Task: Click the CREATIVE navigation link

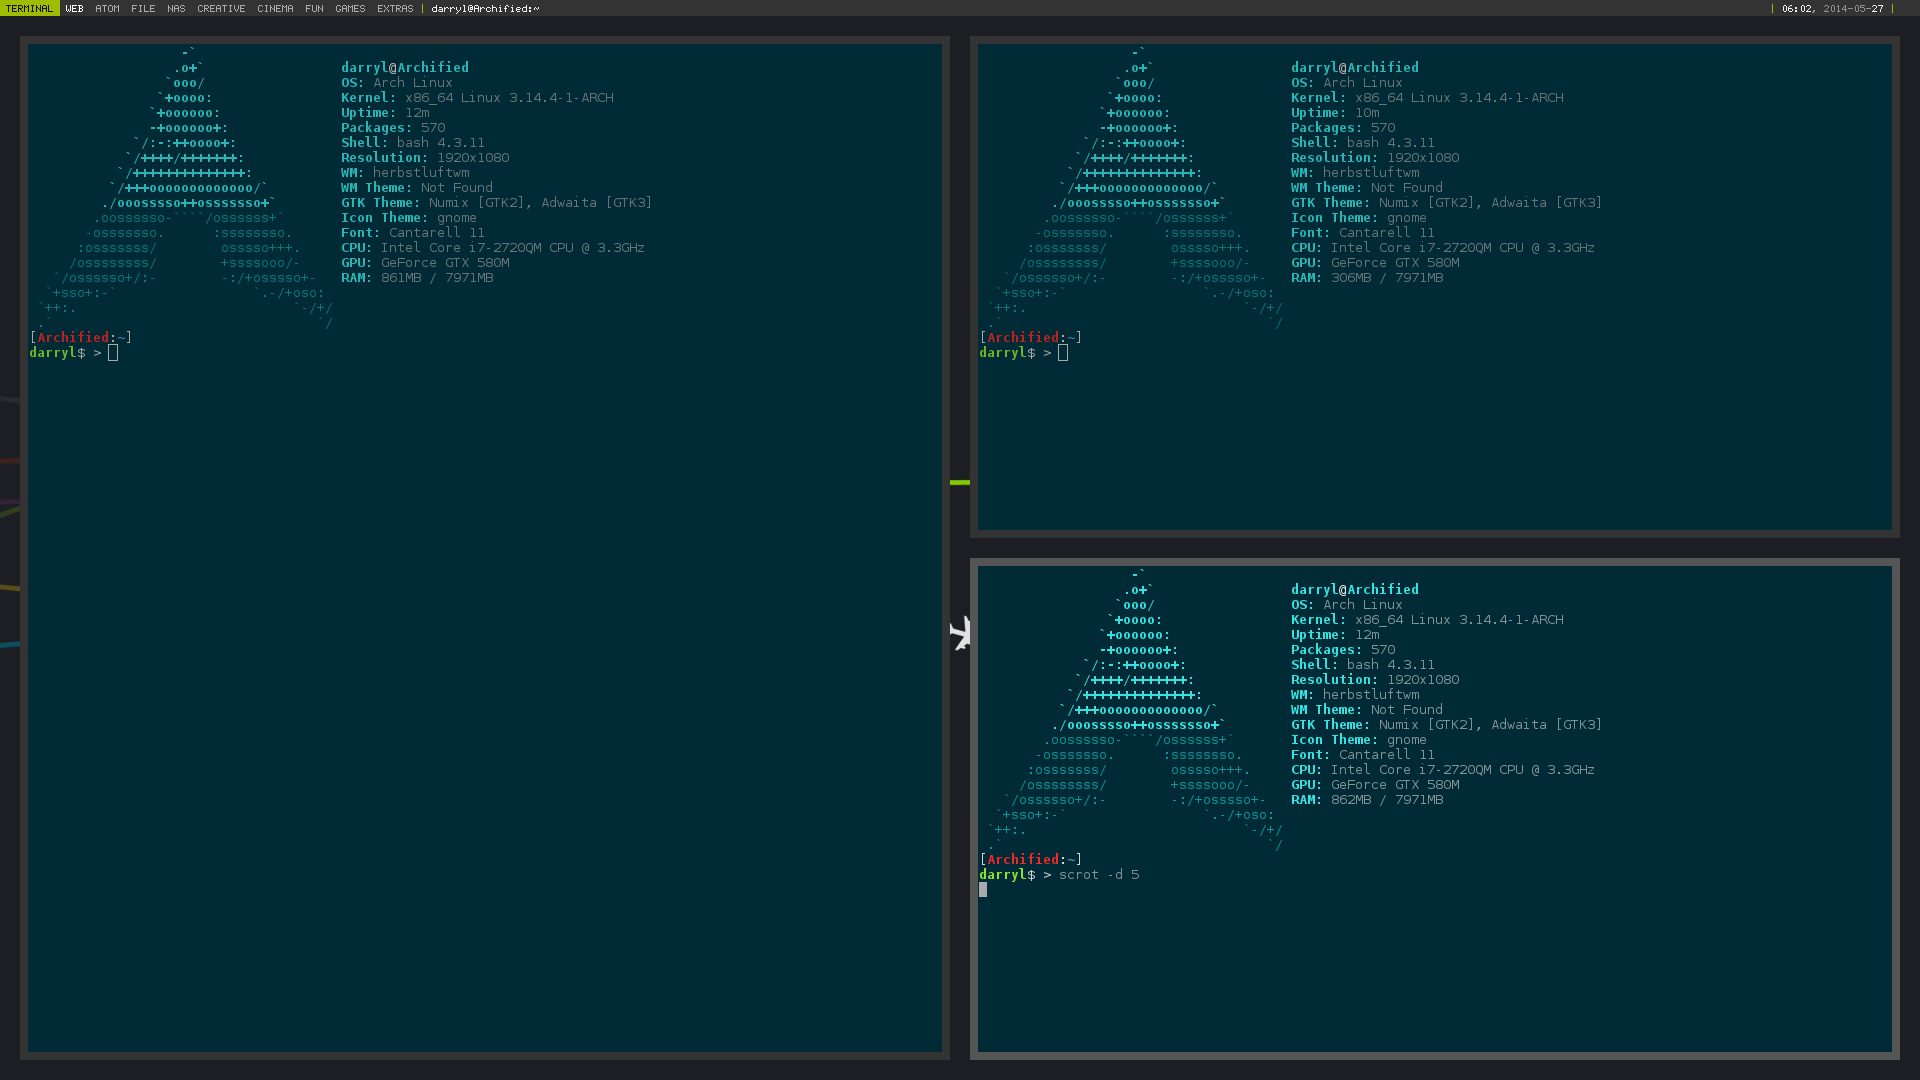Action: click(x=220, y=9)
